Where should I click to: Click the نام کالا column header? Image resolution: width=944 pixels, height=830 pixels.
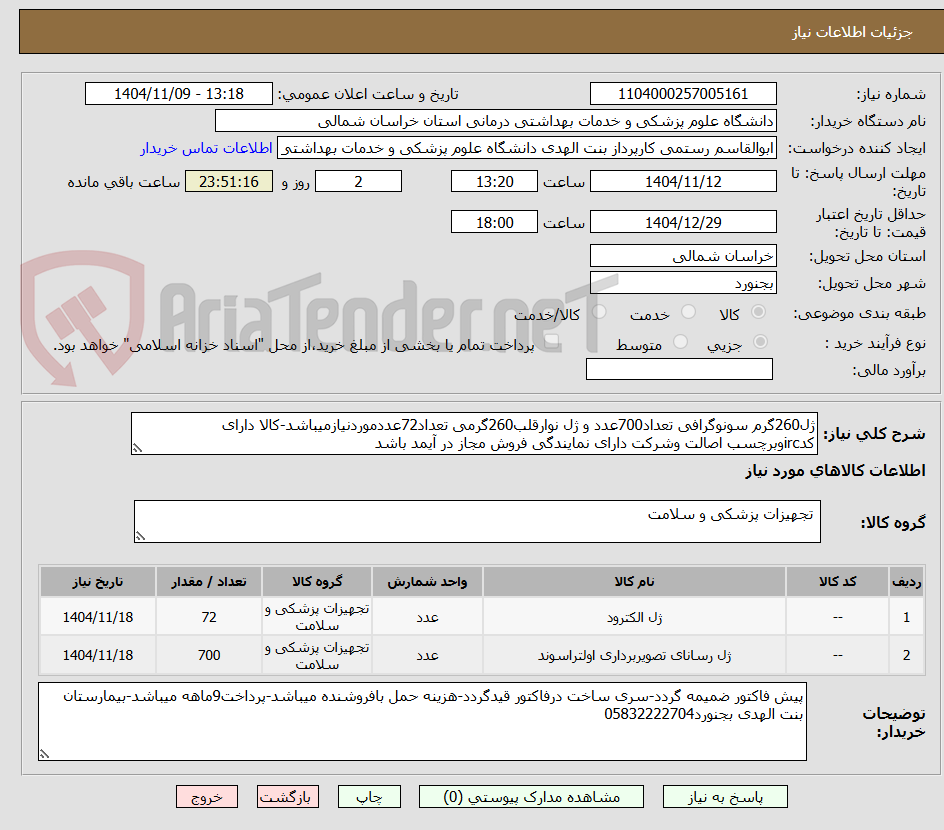pos(634,581)
